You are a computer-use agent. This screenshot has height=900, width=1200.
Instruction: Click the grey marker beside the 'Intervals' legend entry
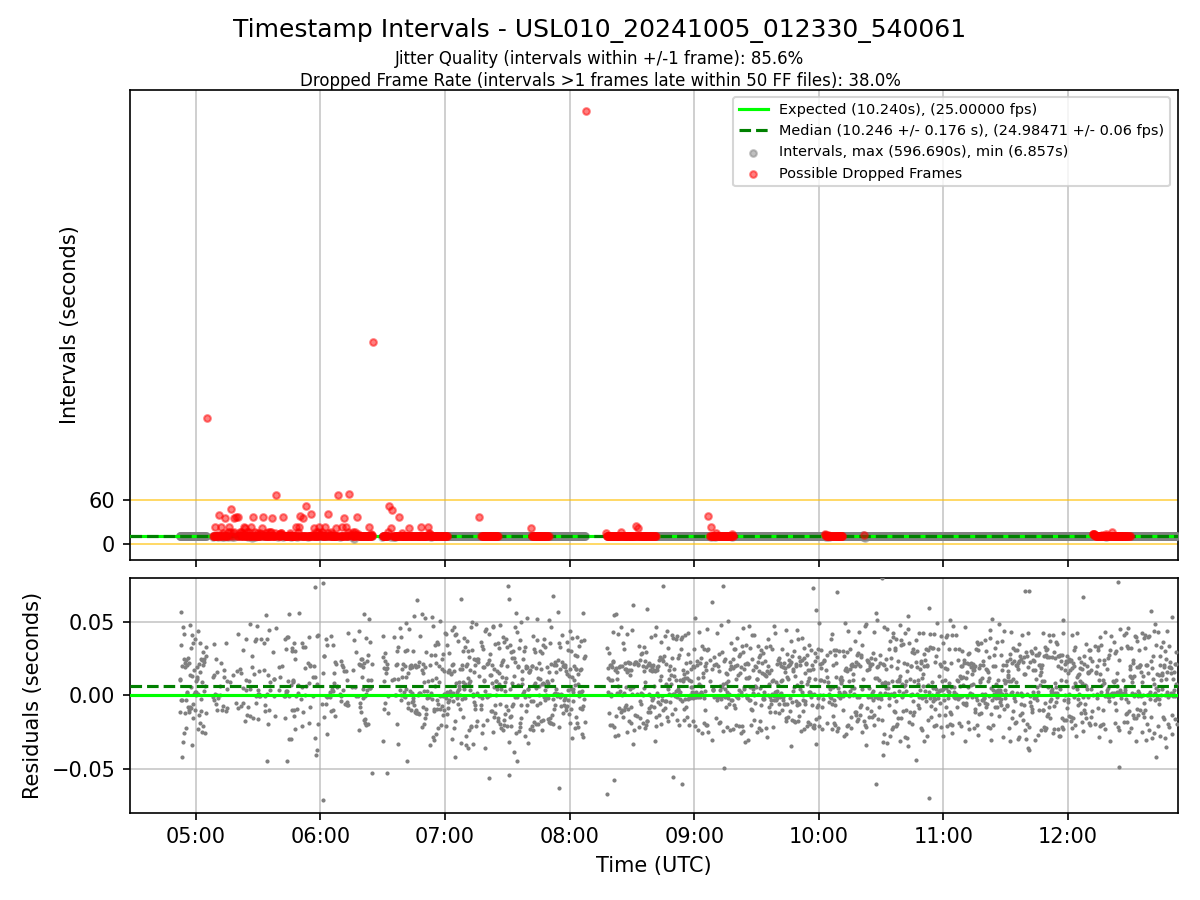click(x=754, y=153)
